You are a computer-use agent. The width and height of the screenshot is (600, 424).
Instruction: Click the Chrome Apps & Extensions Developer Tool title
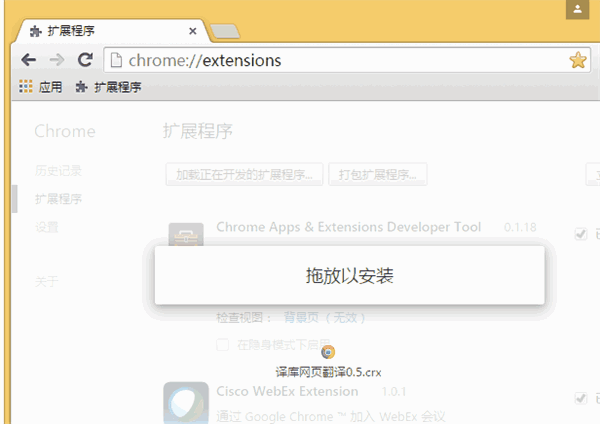tap(349, 227)
